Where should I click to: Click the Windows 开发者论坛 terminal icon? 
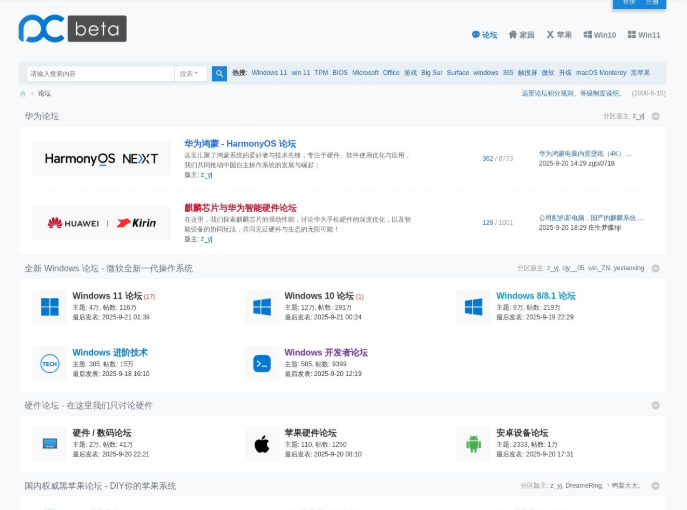tap(262, 364)
